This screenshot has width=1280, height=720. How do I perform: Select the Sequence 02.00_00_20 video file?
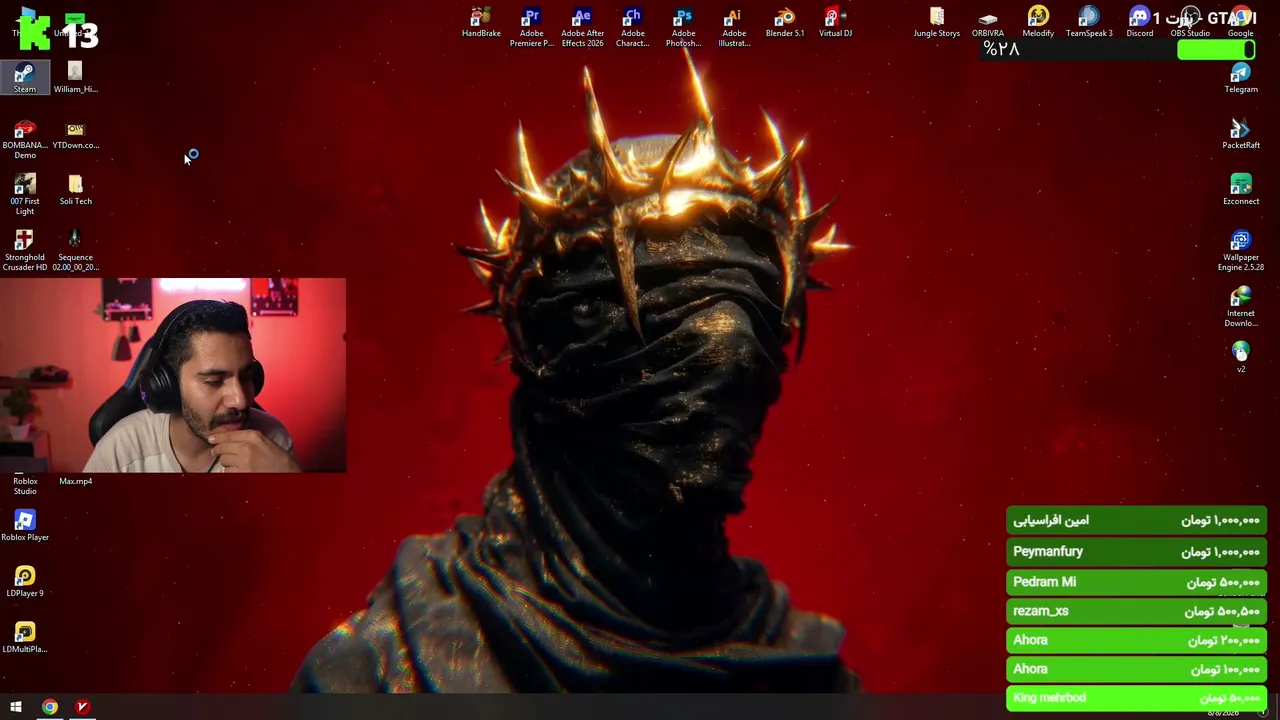click(75, 251)
